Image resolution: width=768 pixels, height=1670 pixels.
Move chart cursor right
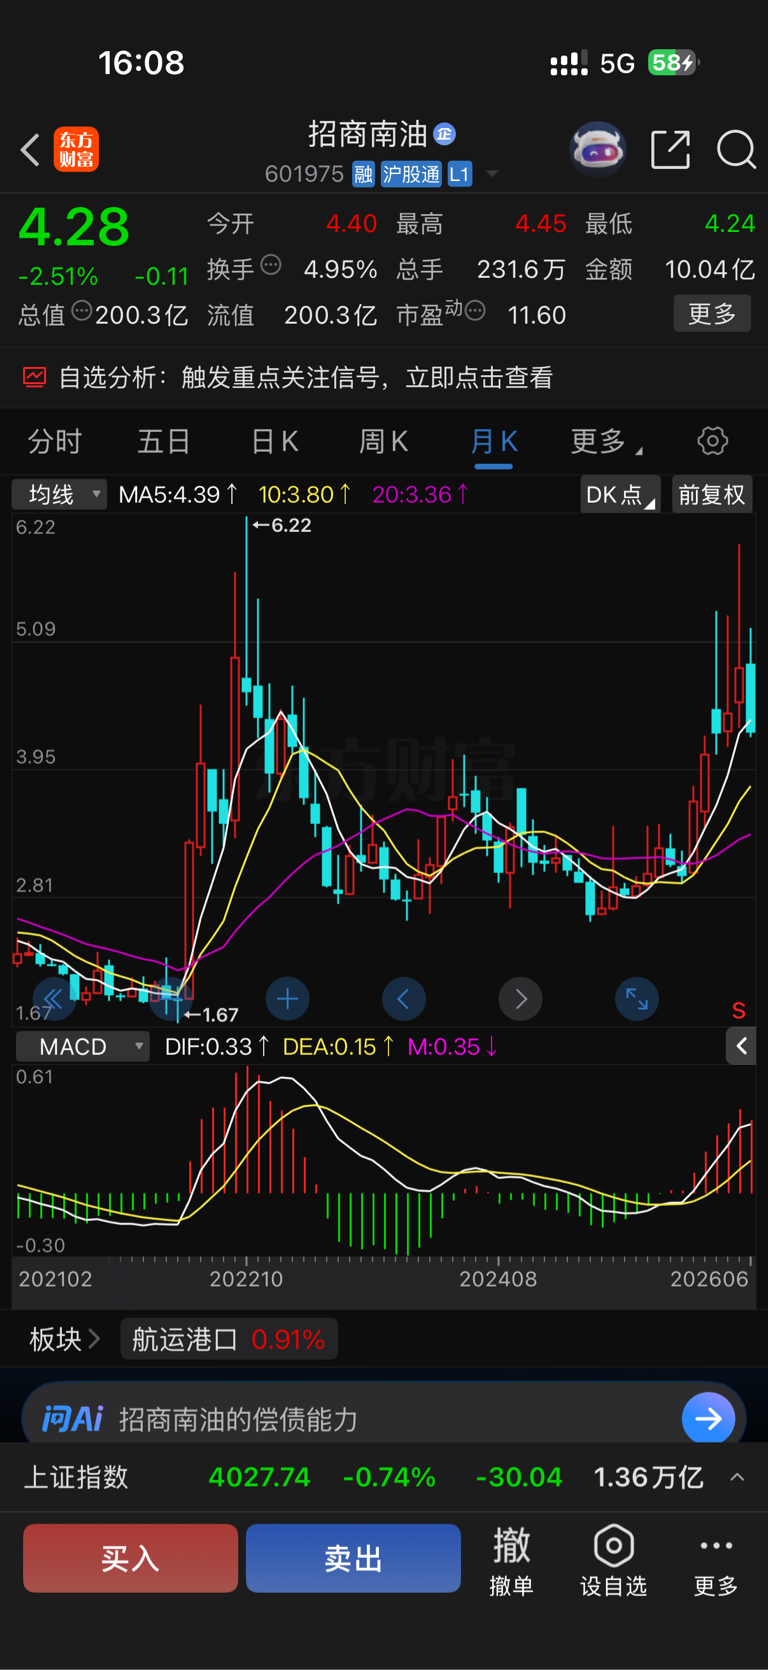(520, 998)
